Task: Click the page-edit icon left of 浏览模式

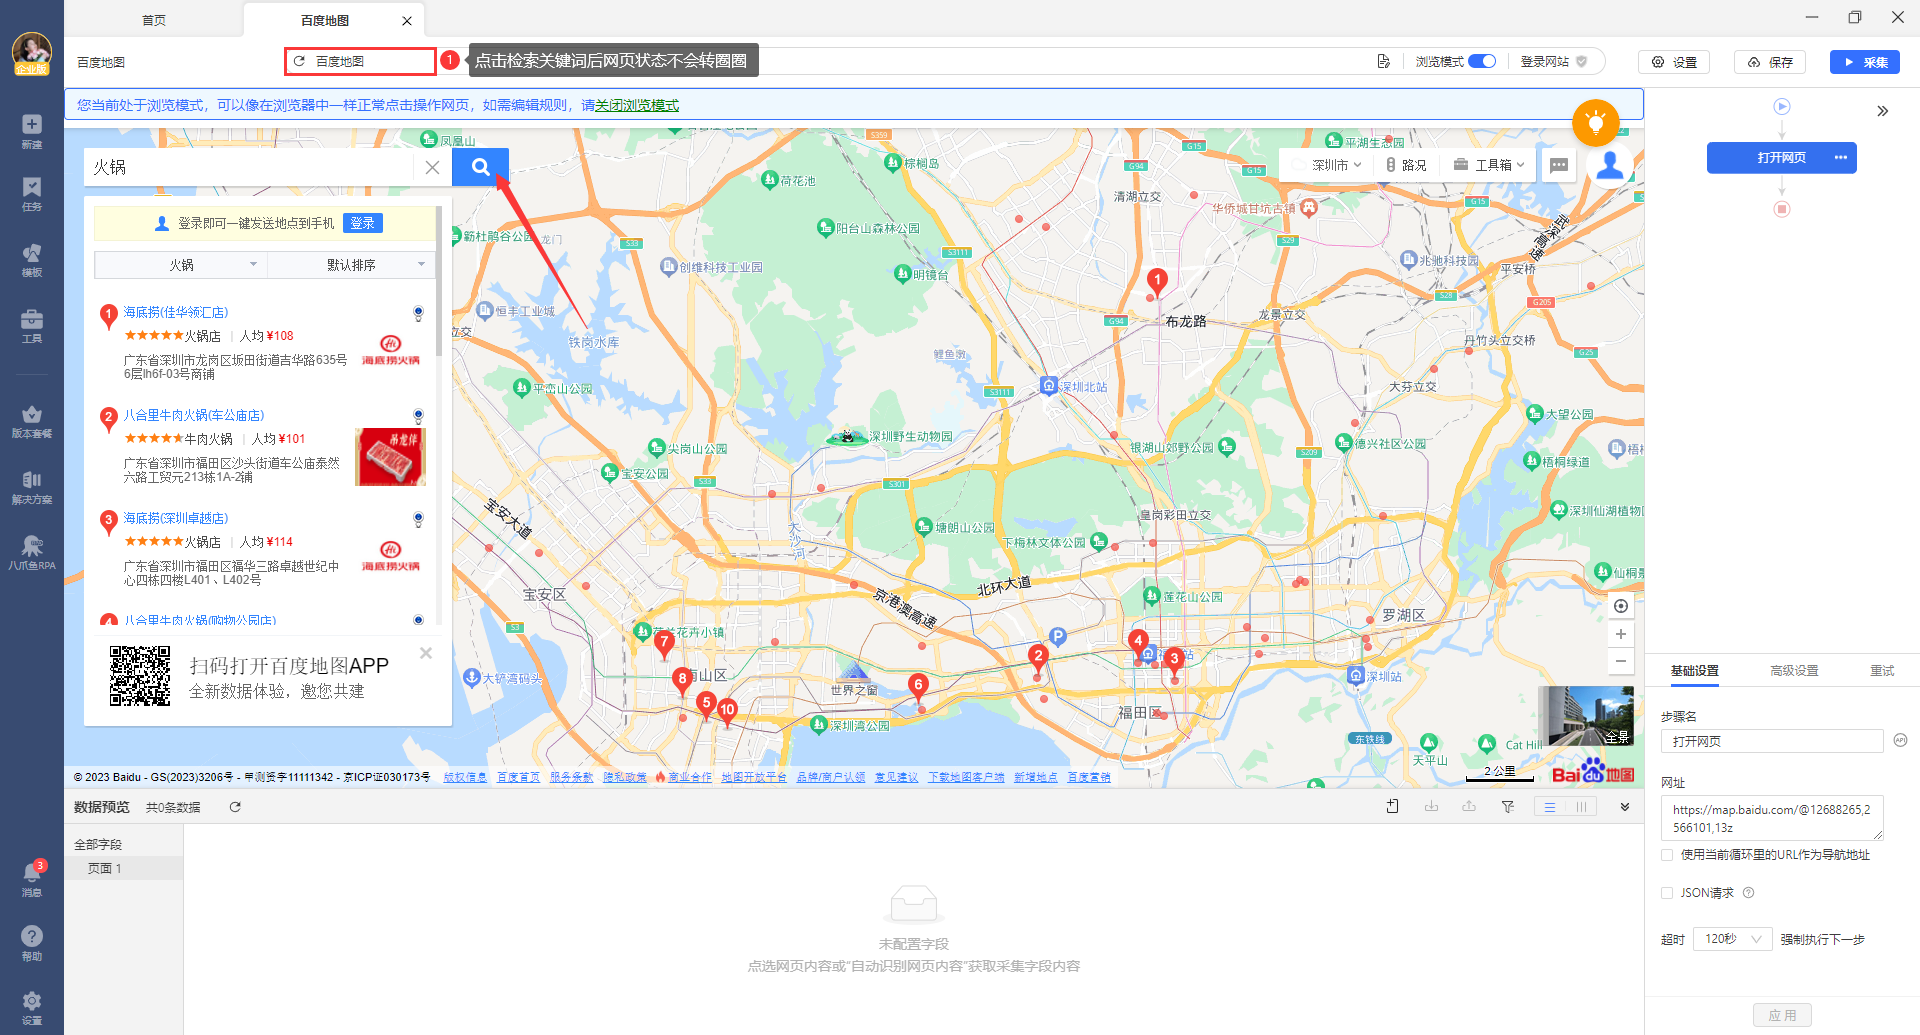Action: click(x=1384, y=61)
